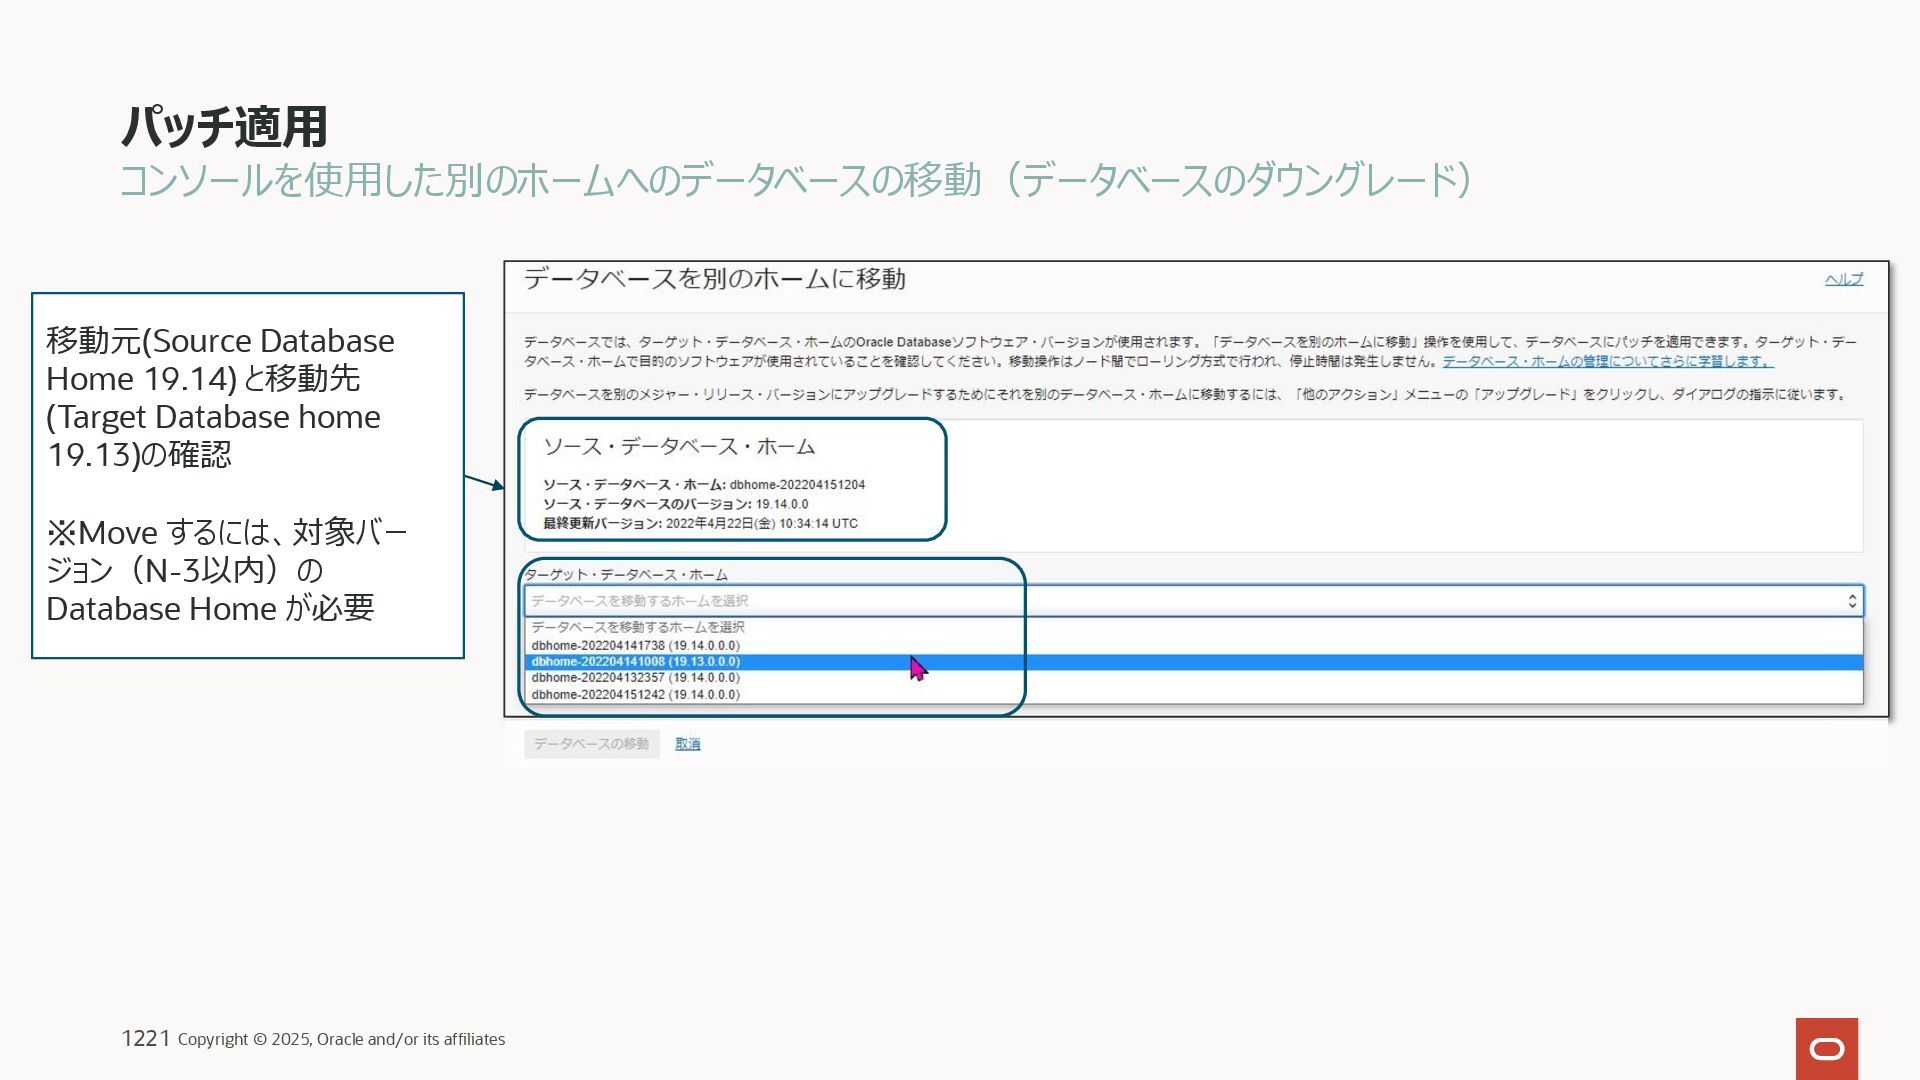Click the ターゲット・データベース・ホーム field label
The image size is (1920, 1080).
point(627,575)
